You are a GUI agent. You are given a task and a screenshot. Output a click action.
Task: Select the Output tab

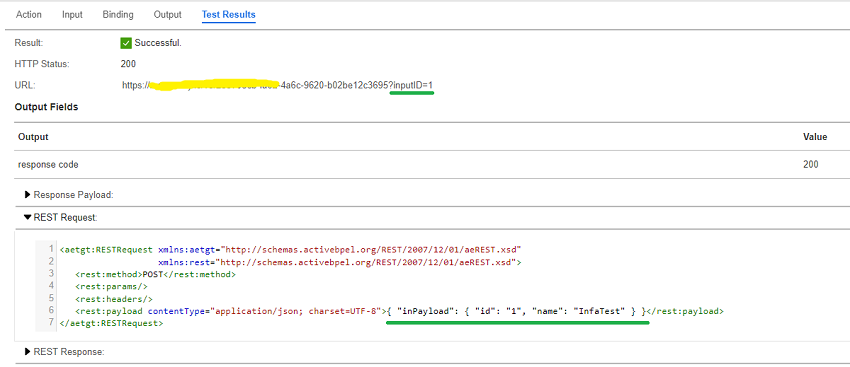(x=168, y=15)
